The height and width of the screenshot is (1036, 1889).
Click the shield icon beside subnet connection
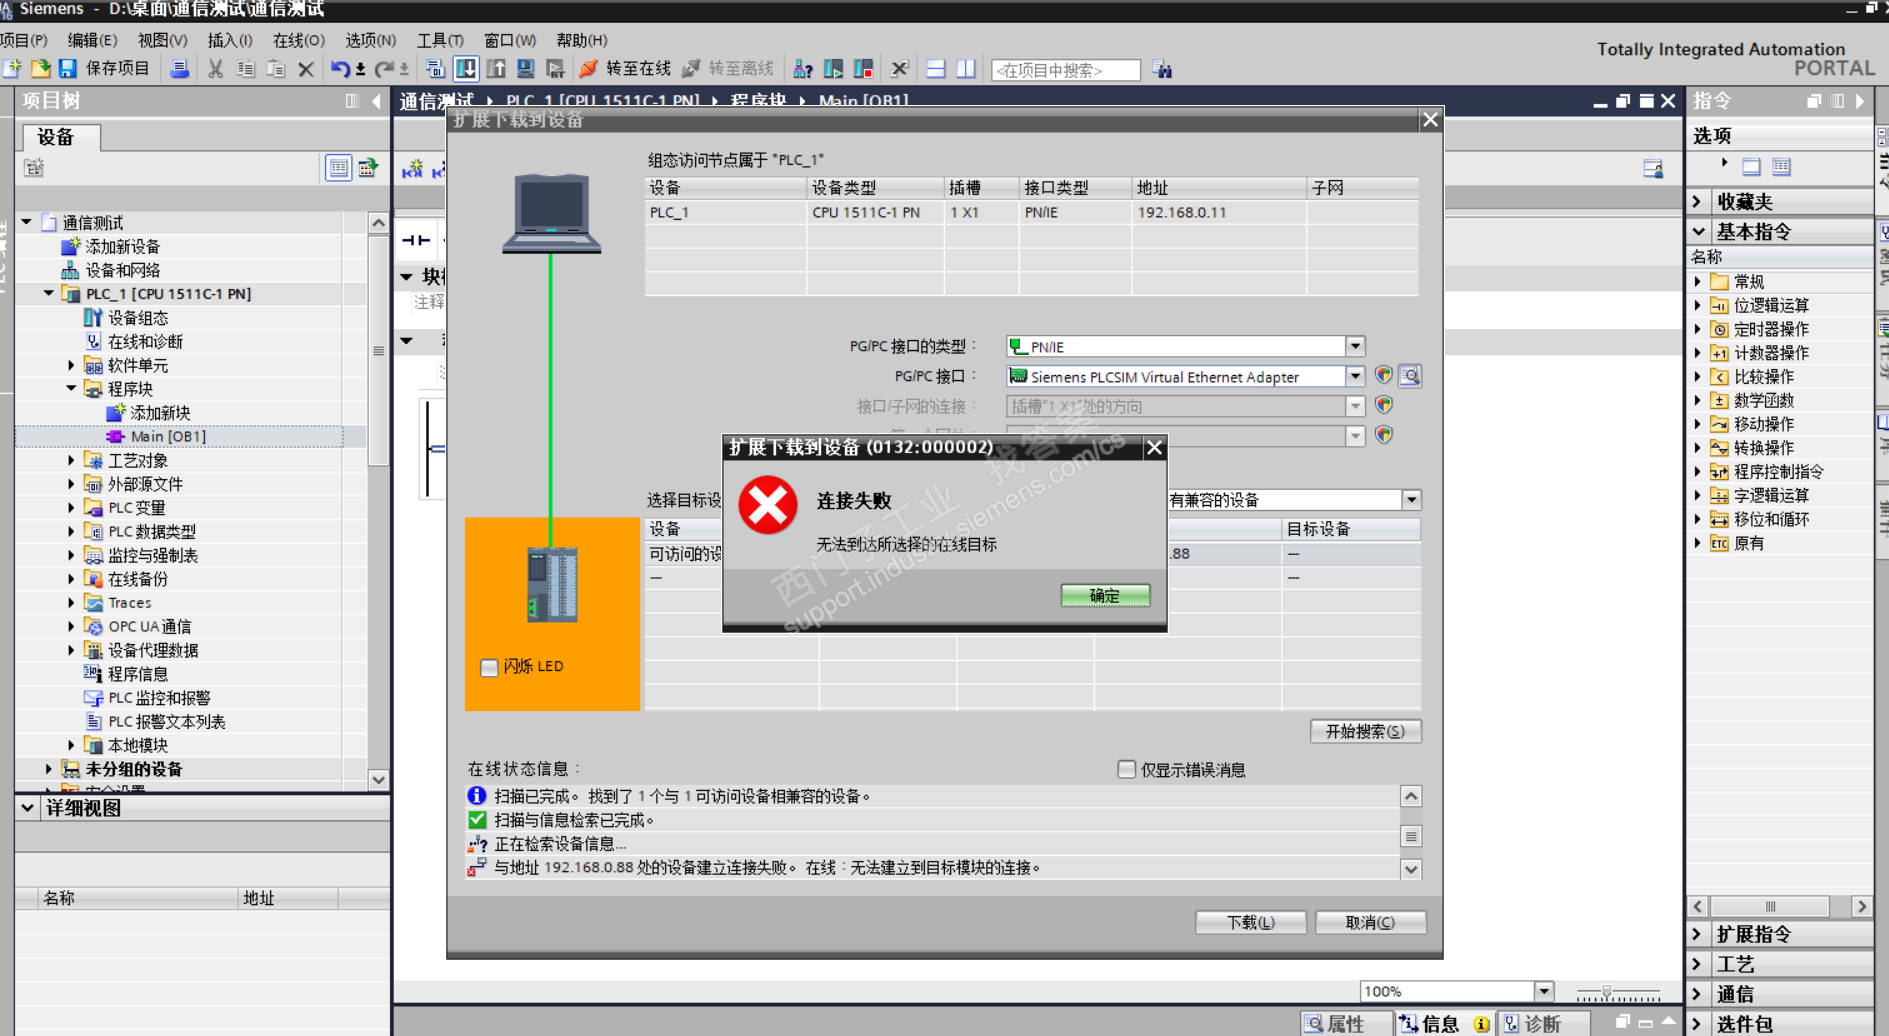(x=1384, y=406)
